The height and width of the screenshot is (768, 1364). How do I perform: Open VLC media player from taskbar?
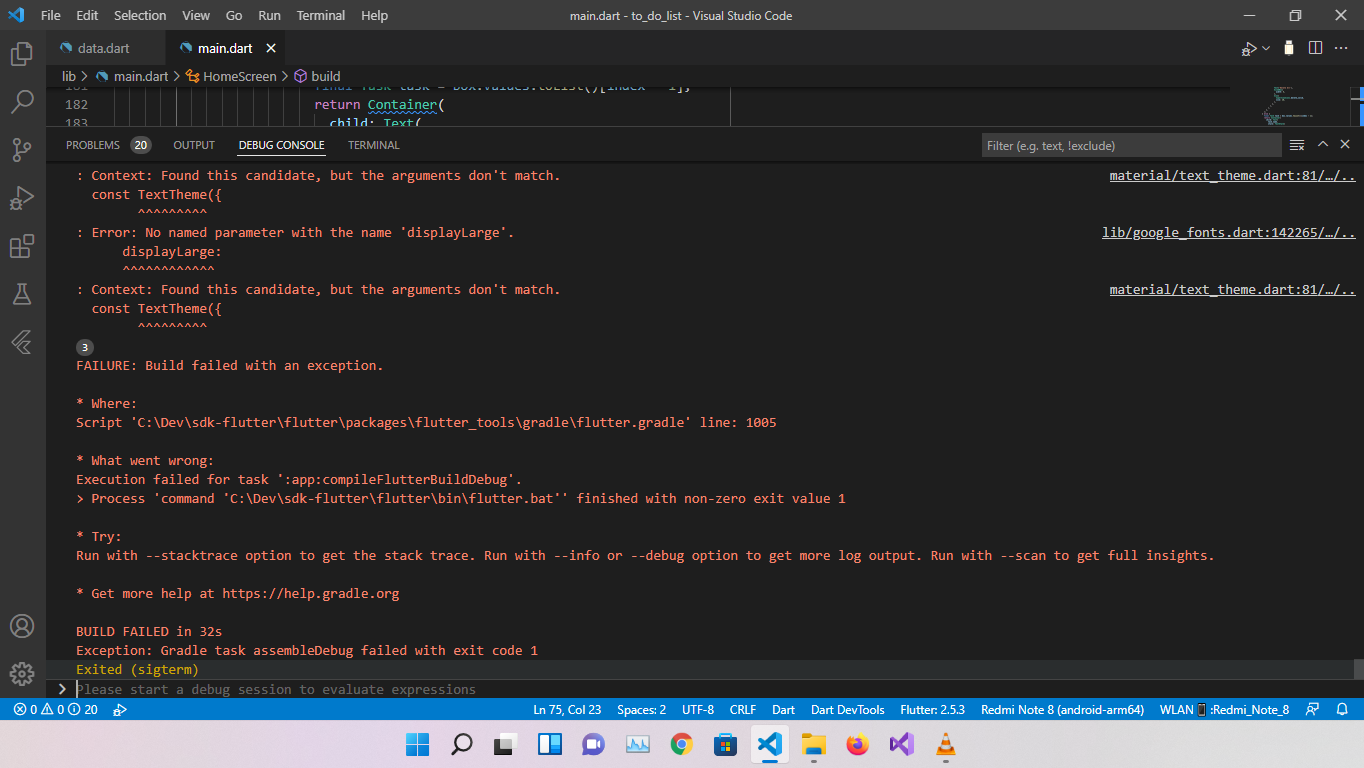click(945, 744)
